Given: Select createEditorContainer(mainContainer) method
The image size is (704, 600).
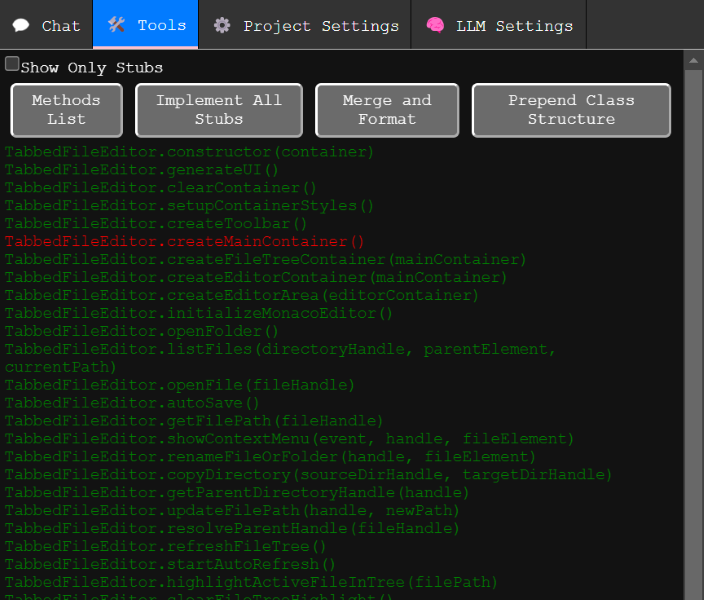Looking at the screenshot, I should click(256, 278).
